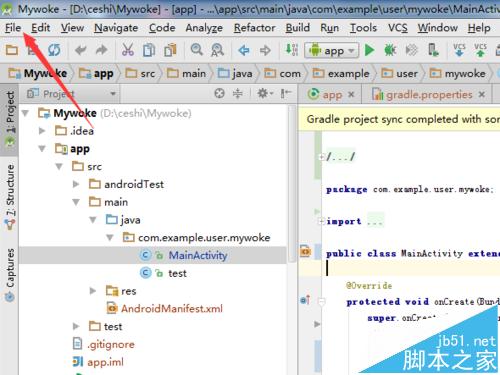Open the Tools menu
The image size is (500, 375).
pos(363,28)
